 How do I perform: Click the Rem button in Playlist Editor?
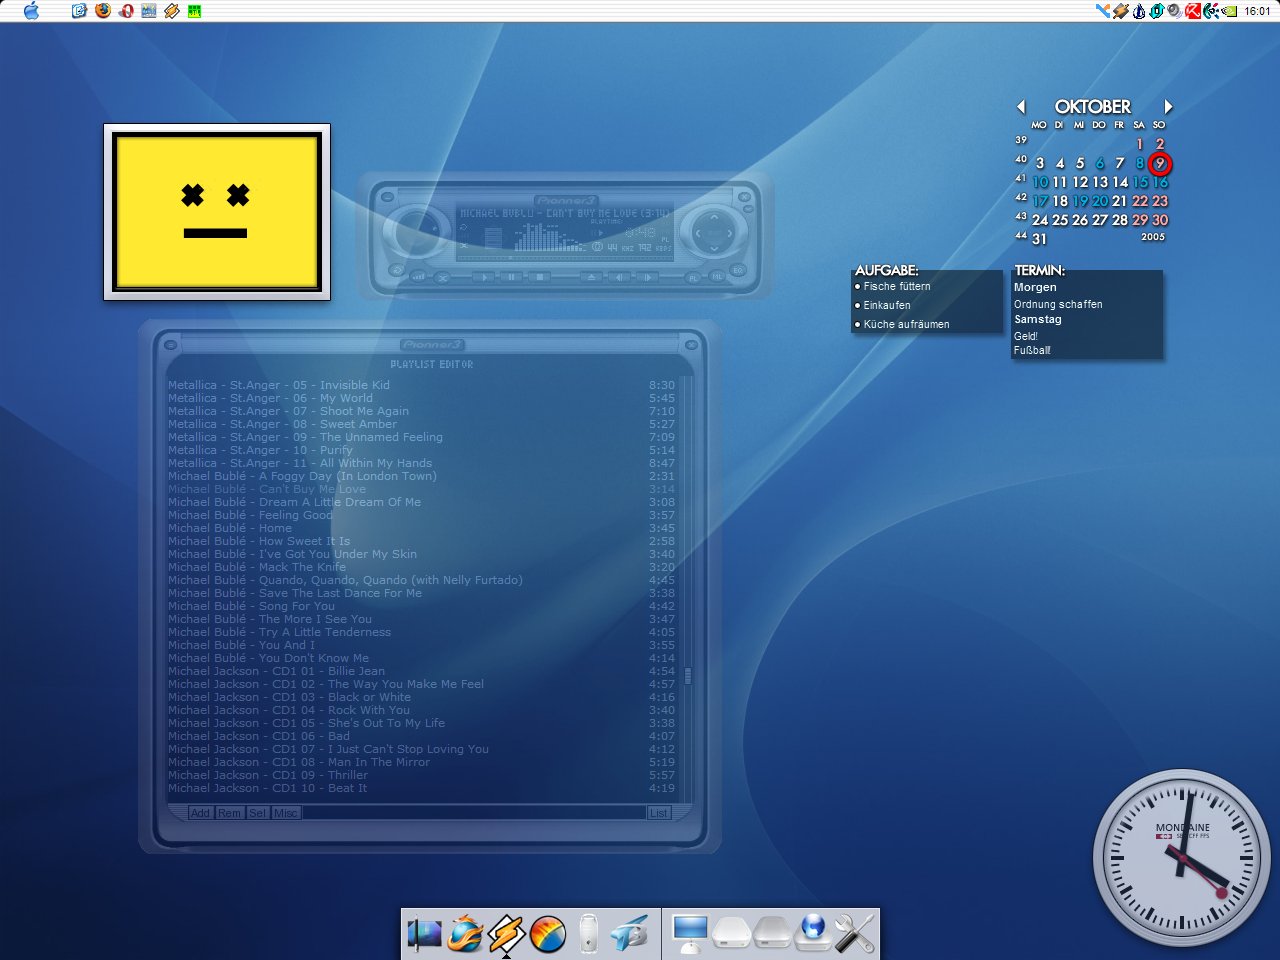click(x=229, y=813)
